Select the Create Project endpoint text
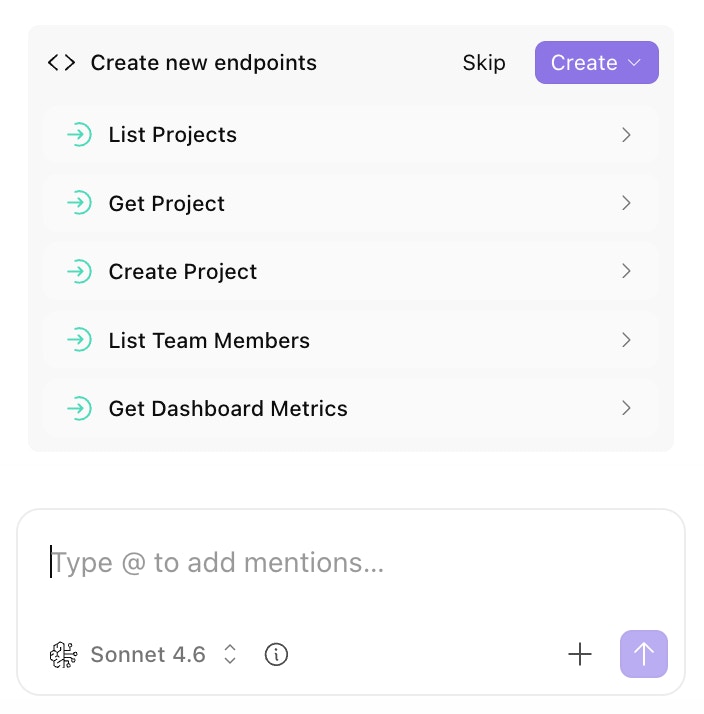 [x=183, y=272]
